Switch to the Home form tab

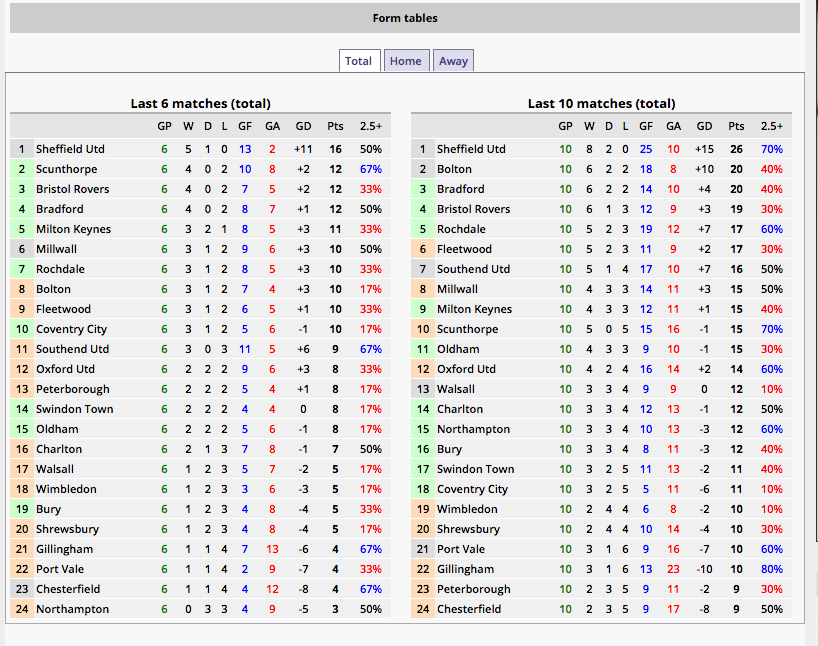(x=406, y=61)
